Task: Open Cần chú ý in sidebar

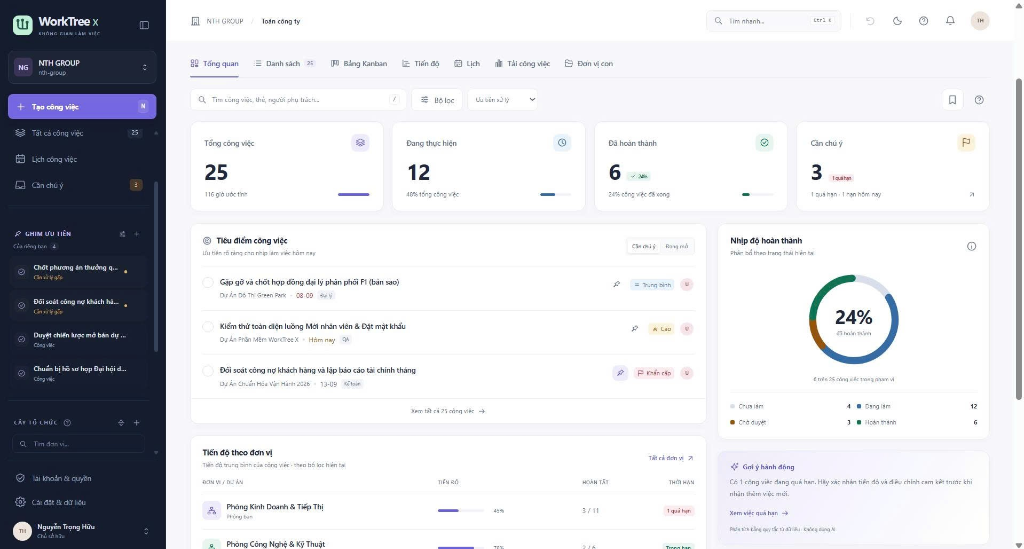Action: pyautogui.click(x=78, y=185)
